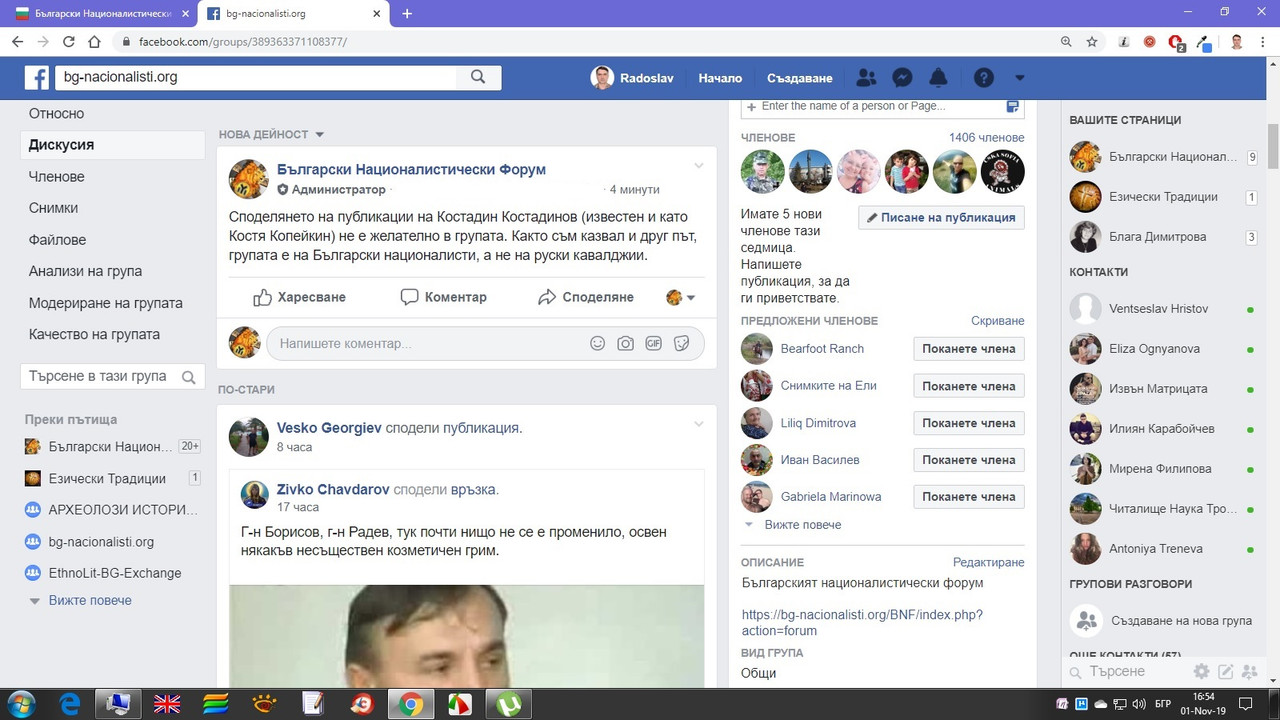Add a GIF to the comment

653,343
